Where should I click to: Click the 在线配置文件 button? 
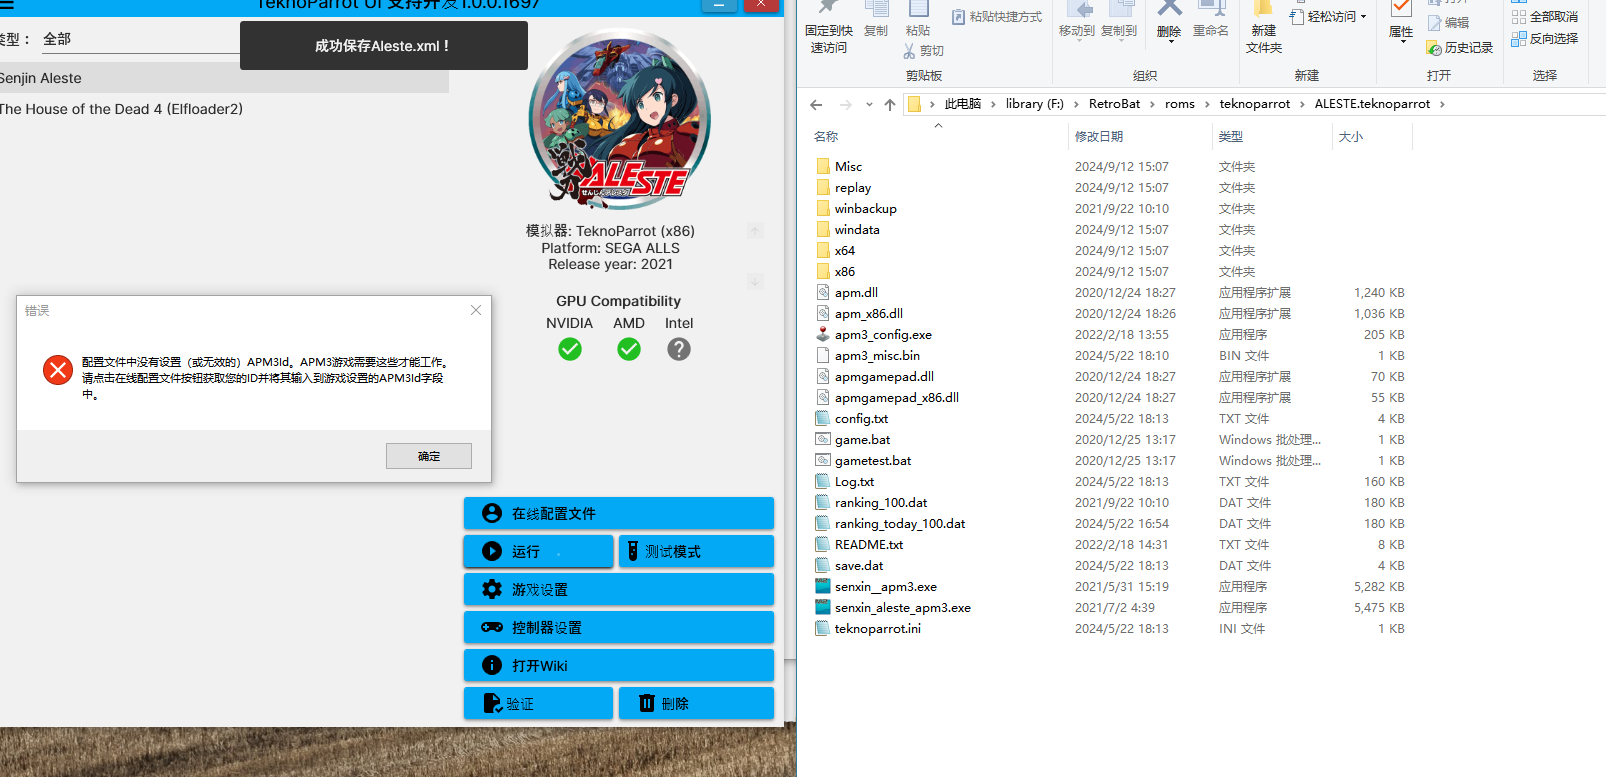618,513
